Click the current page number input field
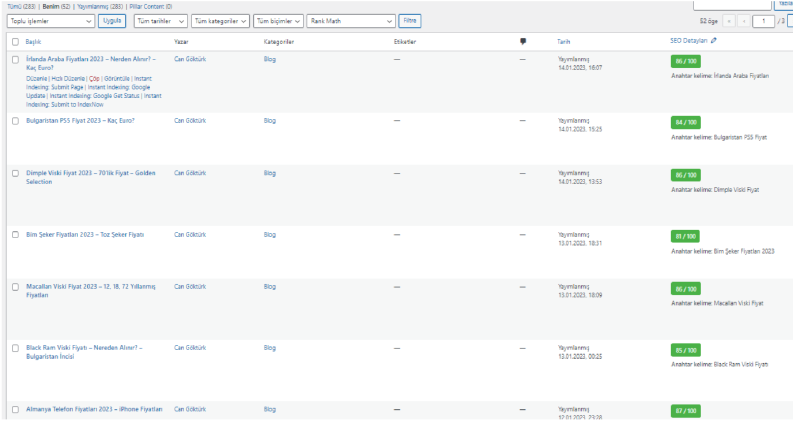This screenshot has height=446, width=793. pyautogui.click(x=763, y=21)
